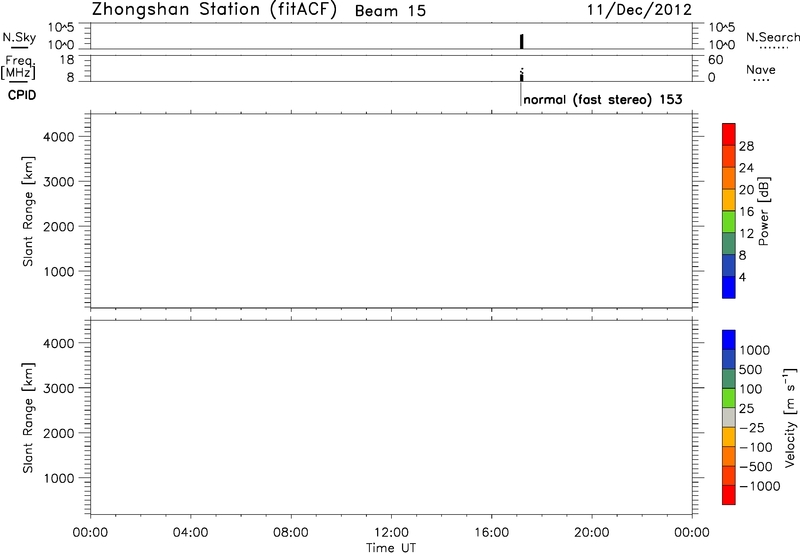Viewport: 800px width, 554px height.
Task: Click the gray Velocity colorbar swatch
Action: click(x=729, y=418)
